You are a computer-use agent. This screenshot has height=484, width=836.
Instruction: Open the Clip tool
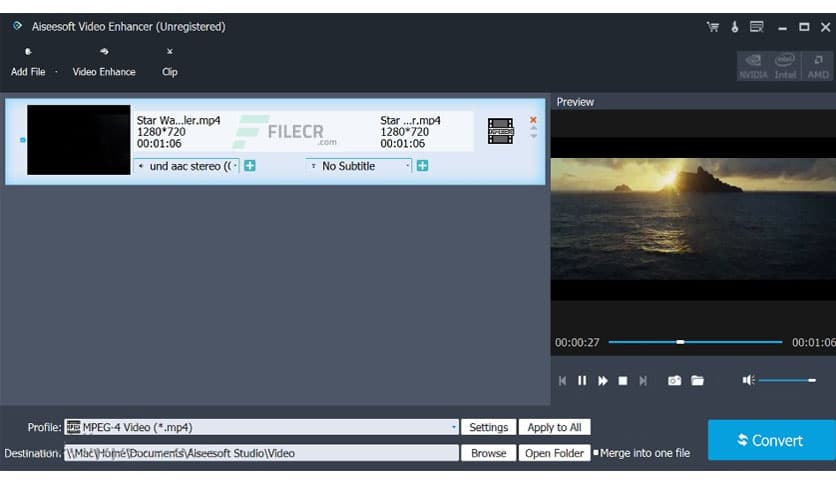tap(170, 62)
